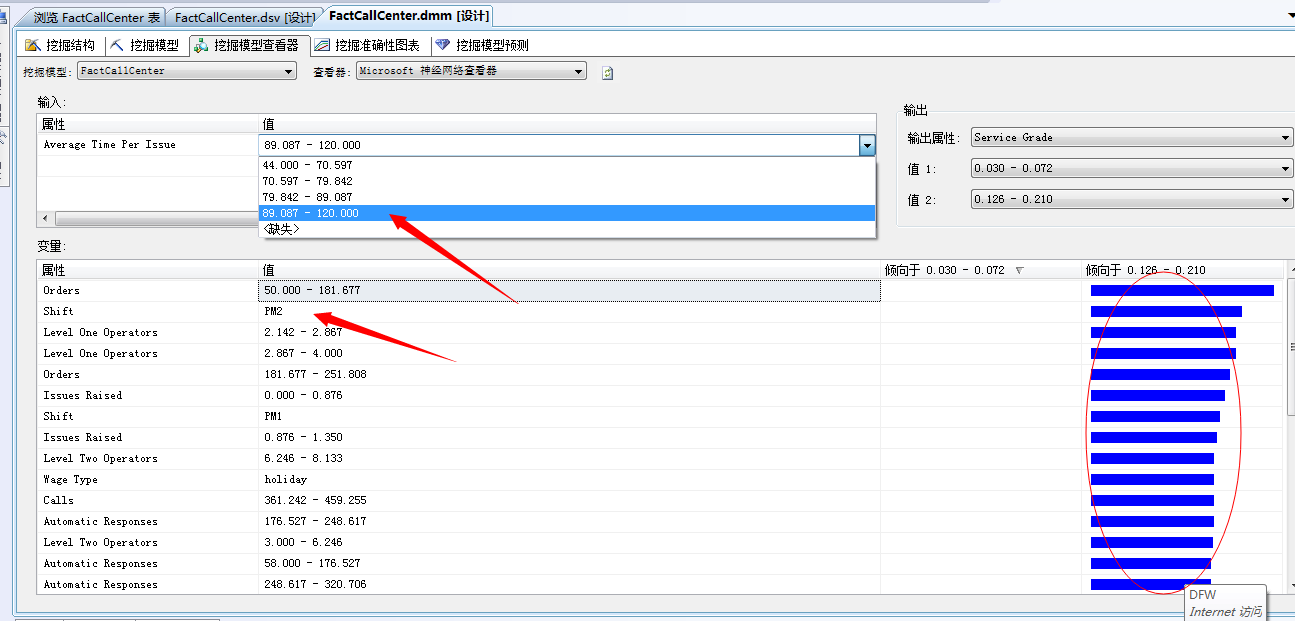Click the input 属性 column header
The height and width of the screenshot is (621, 1295).
pos(148,124)
